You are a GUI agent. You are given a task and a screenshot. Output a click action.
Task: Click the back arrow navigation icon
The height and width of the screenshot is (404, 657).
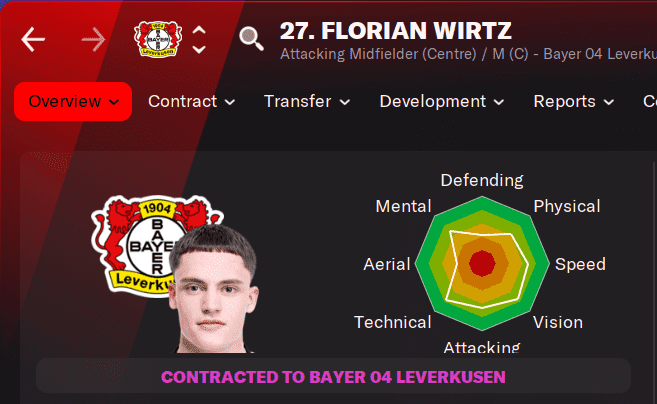click(x=33, y=39)
